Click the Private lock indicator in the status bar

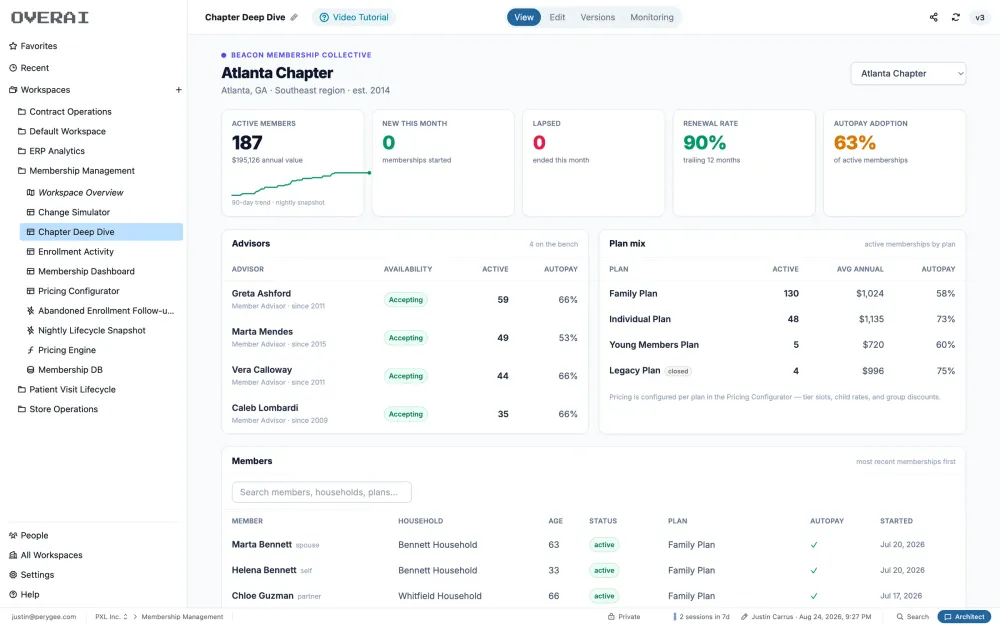[x=624, y=617]
